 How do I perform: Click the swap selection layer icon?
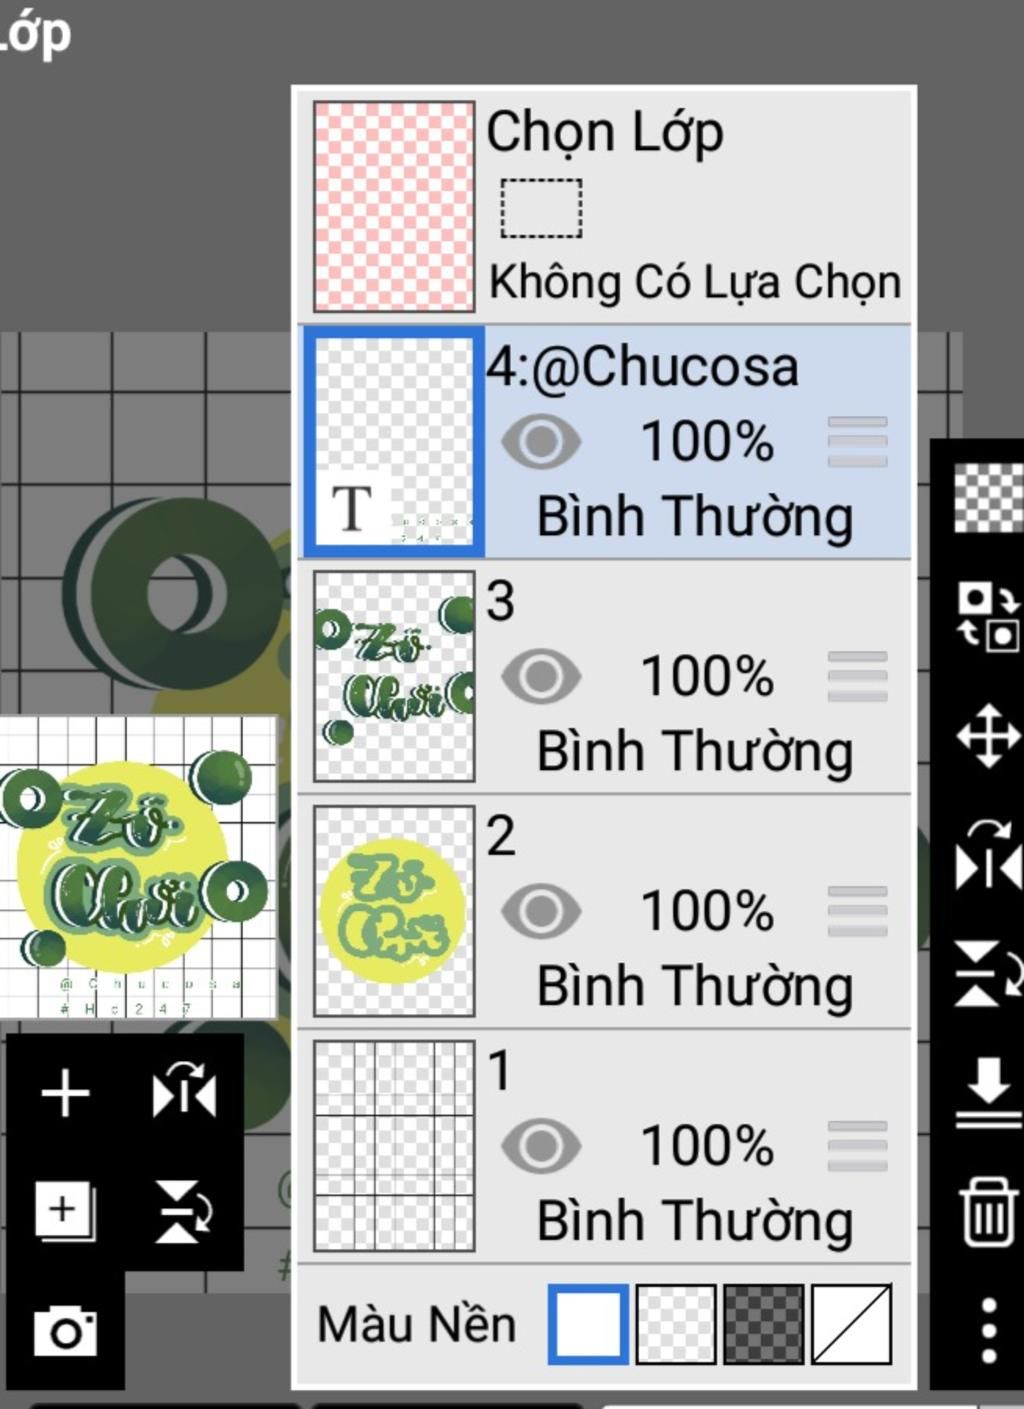(x=988, y=616)
